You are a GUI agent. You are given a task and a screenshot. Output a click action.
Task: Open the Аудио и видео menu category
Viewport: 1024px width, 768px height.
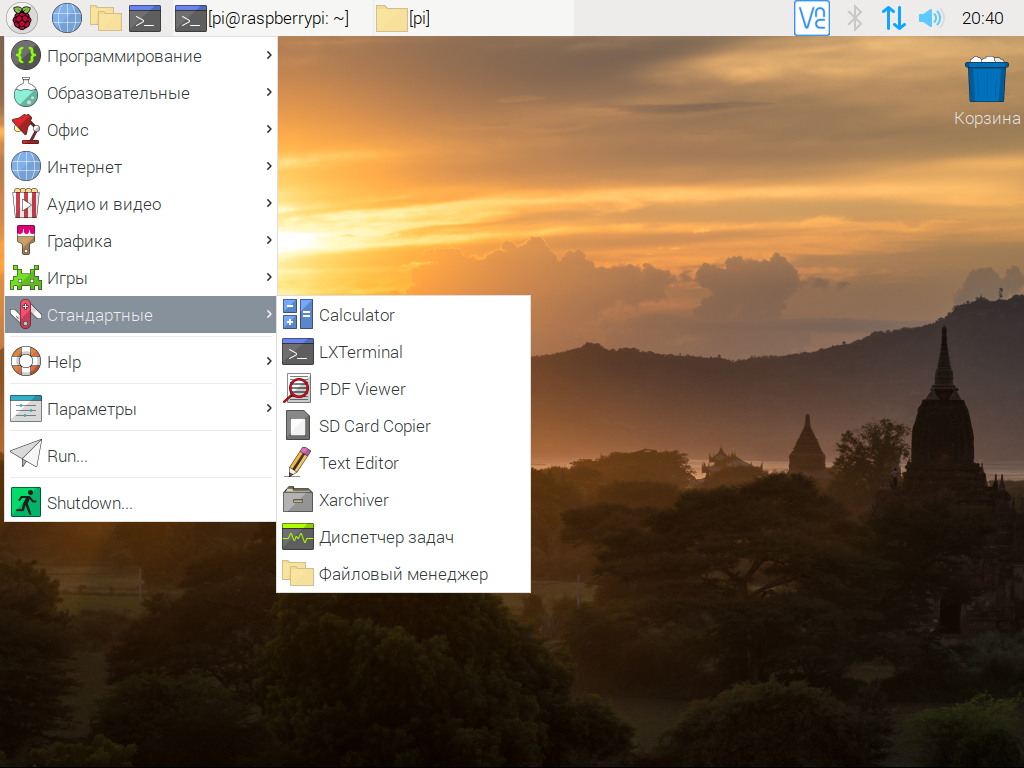141,204
